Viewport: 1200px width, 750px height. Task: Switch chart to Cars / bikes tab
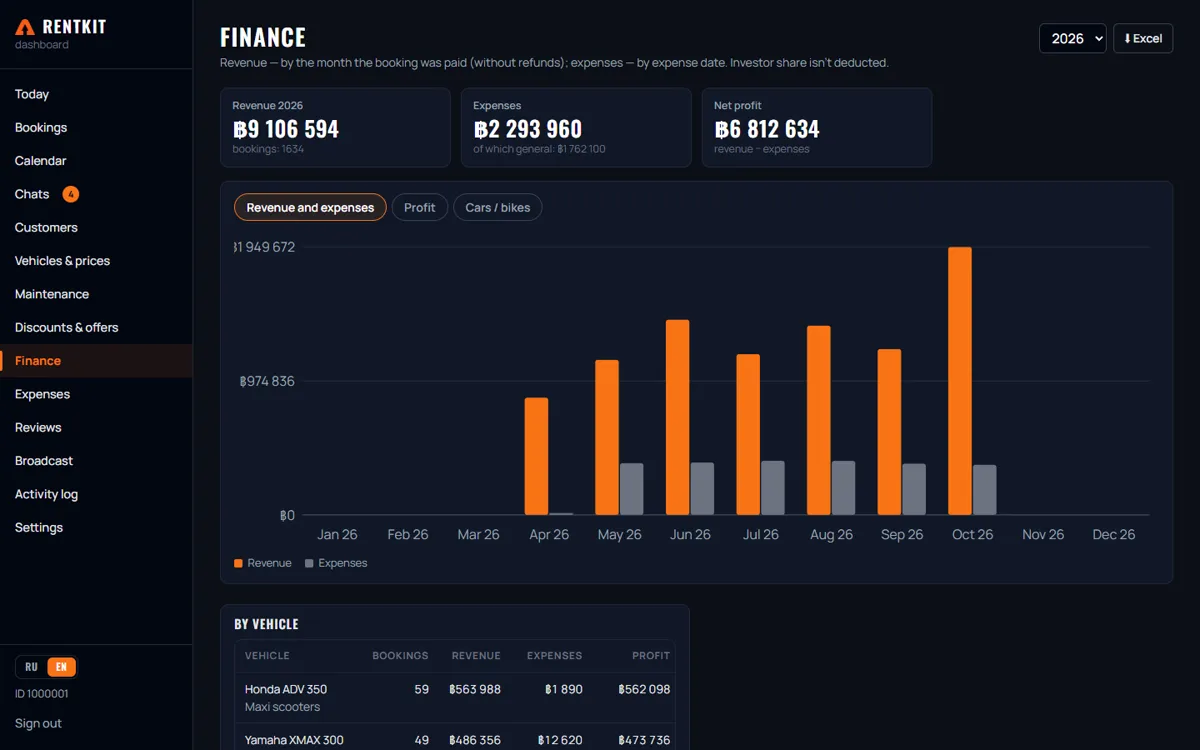coord(498,207)
